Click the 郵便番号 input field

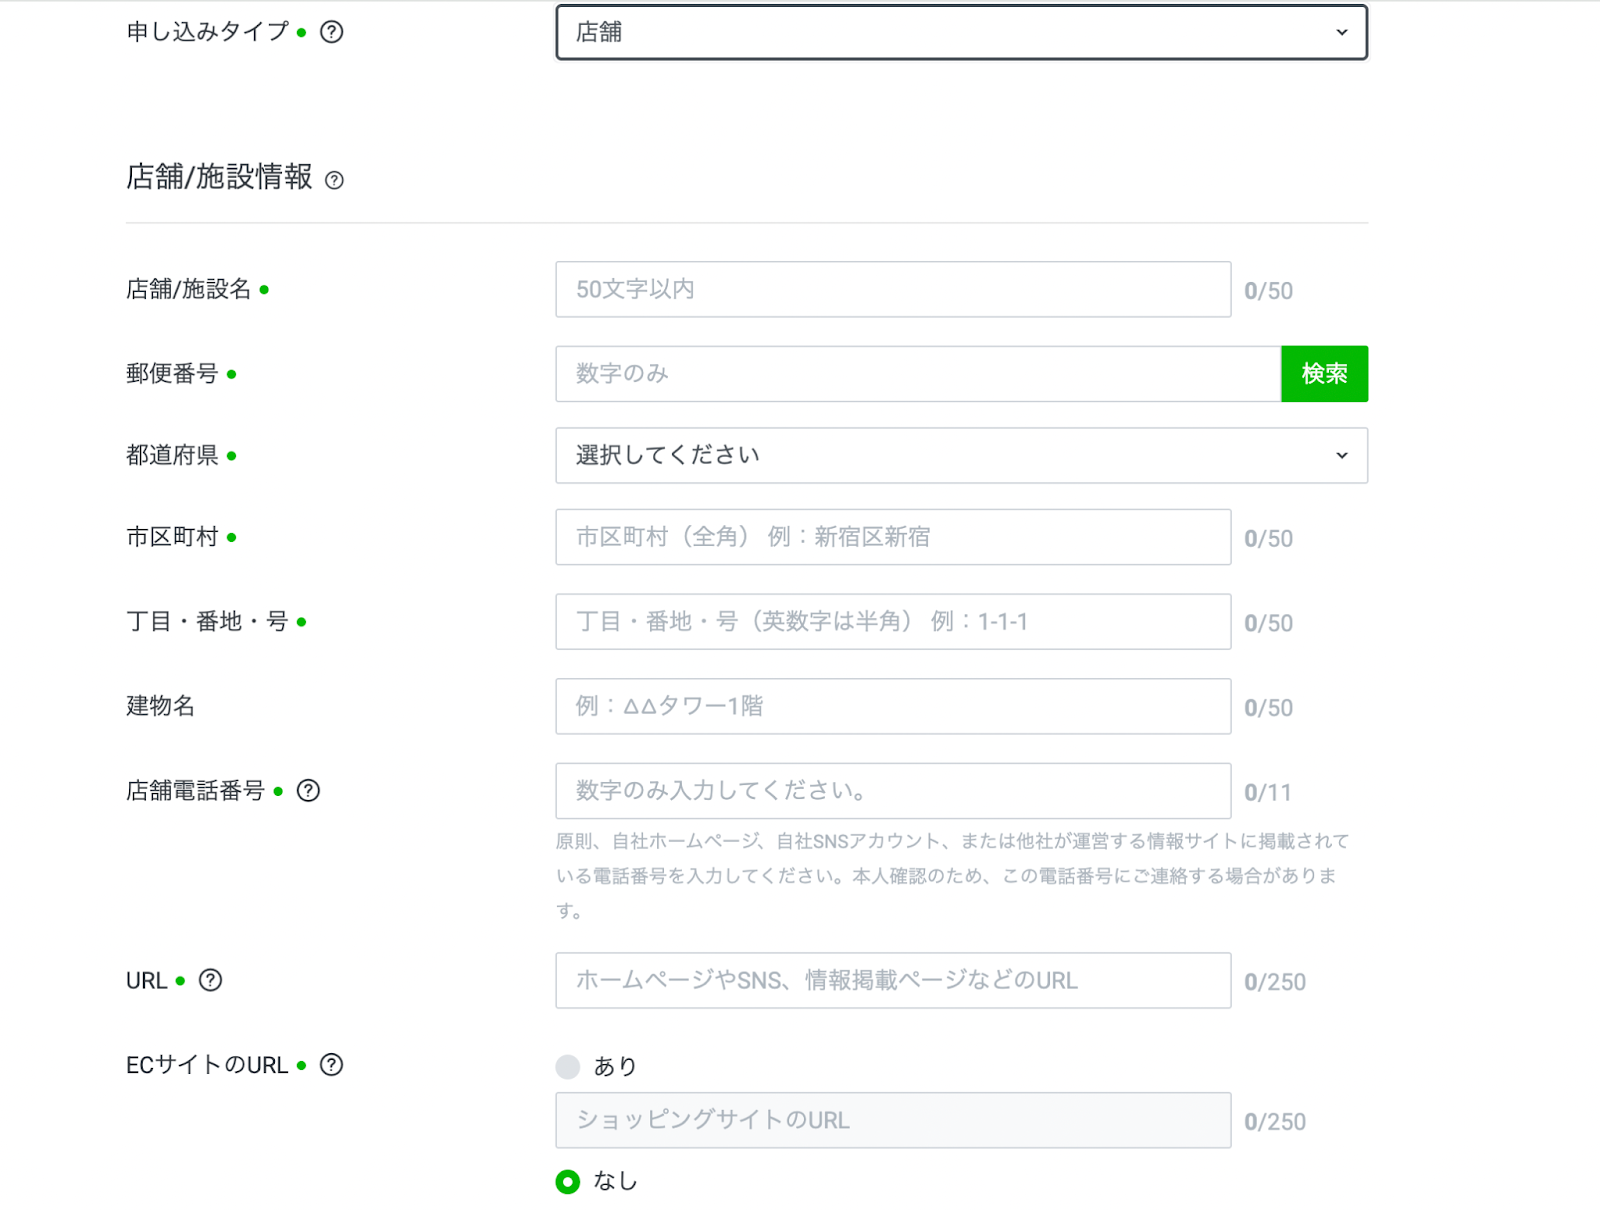tap(917, 374)
